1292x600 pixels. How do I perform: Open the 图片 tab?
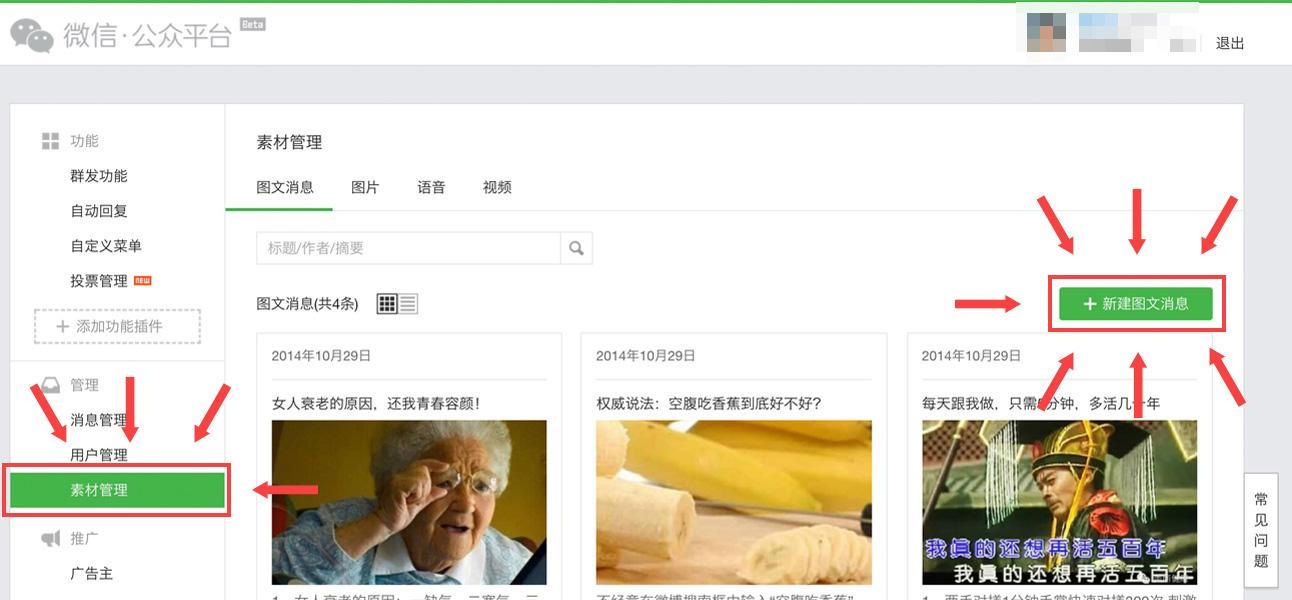coord(365,187)
